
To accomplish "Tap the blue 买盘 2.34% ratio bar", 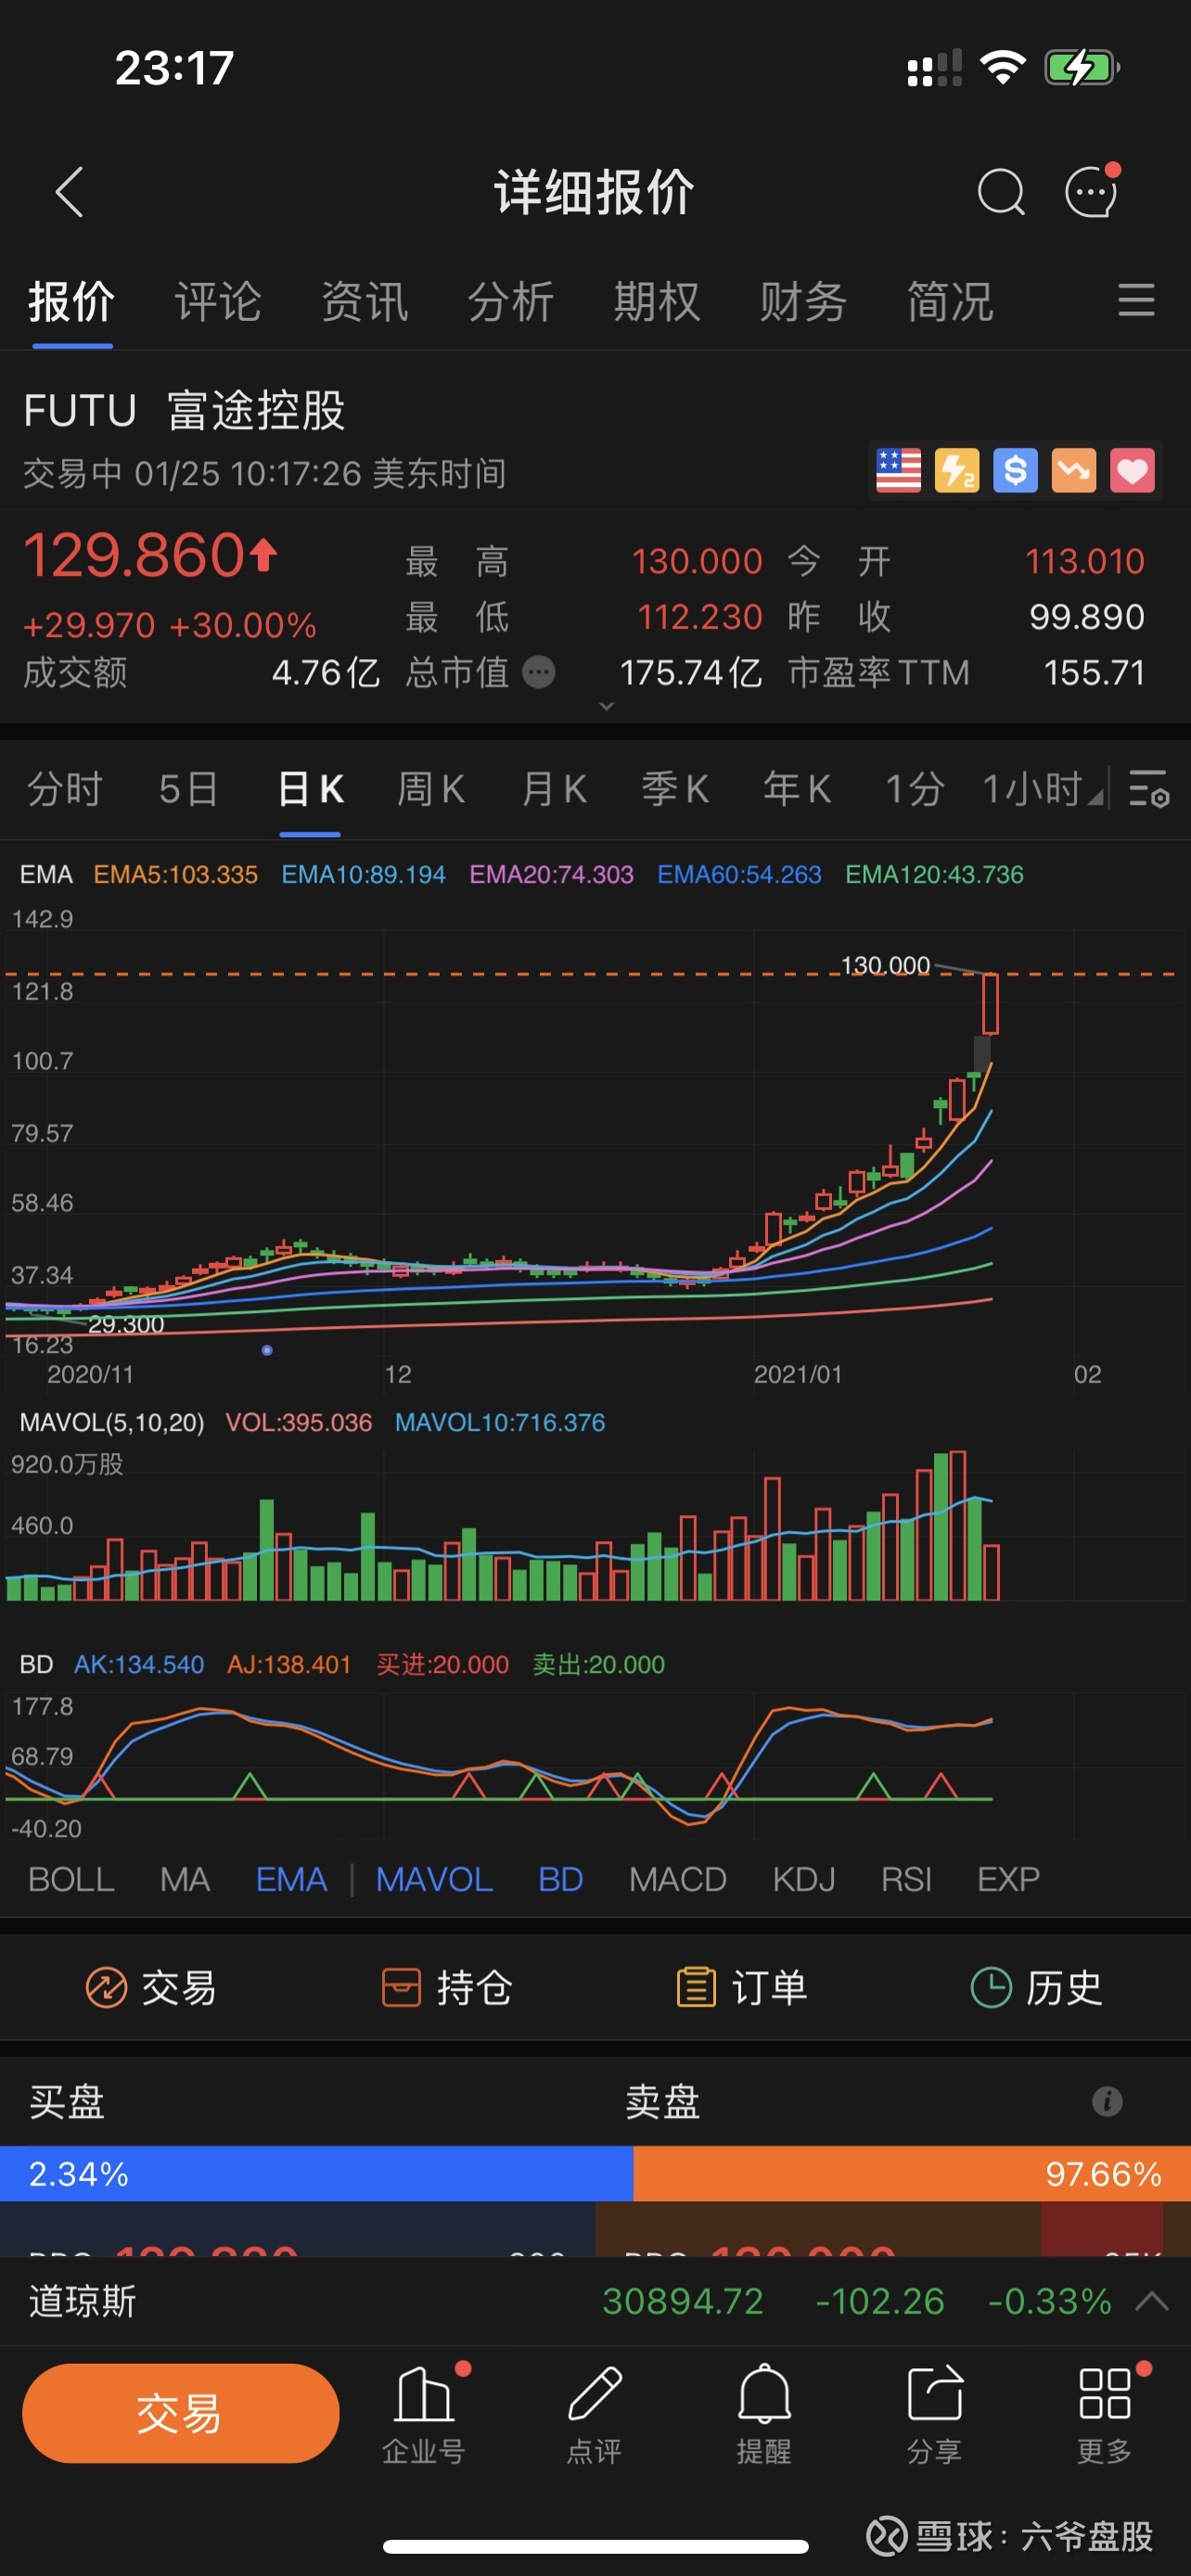I will (316, 2173).
